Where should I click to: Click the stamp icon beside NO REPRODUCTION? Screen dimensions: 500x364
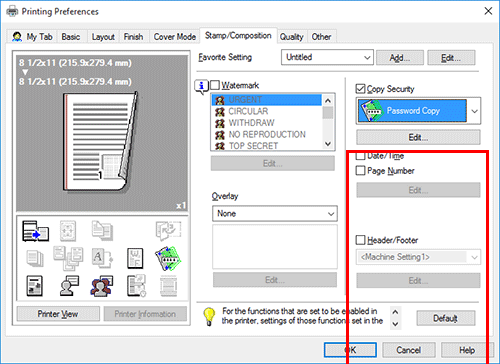tap(220, 135)
